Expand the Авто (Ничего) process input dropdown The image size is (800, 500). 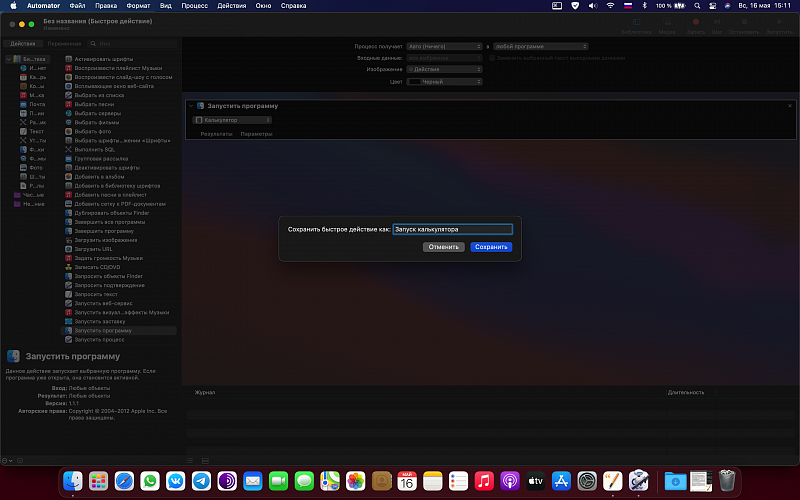pos(444,46)
